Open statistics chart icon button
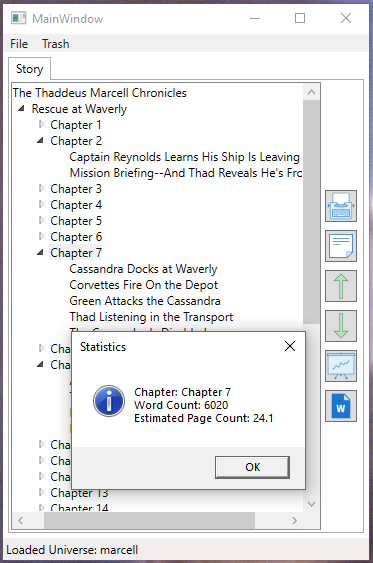Screen dimensions: 373x563 pyautogui.click(x=341, y=366)
